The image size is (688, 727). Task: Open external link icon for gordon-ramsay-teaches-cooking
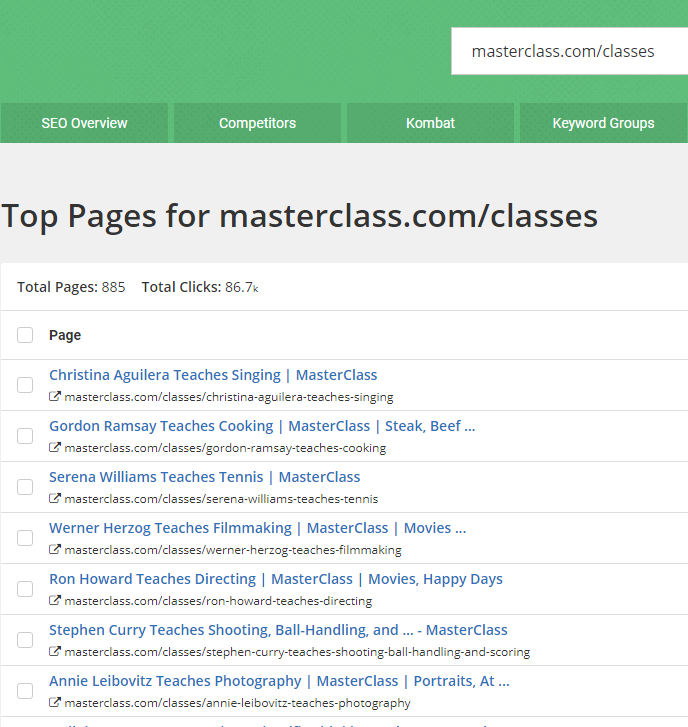click(55, 448)
